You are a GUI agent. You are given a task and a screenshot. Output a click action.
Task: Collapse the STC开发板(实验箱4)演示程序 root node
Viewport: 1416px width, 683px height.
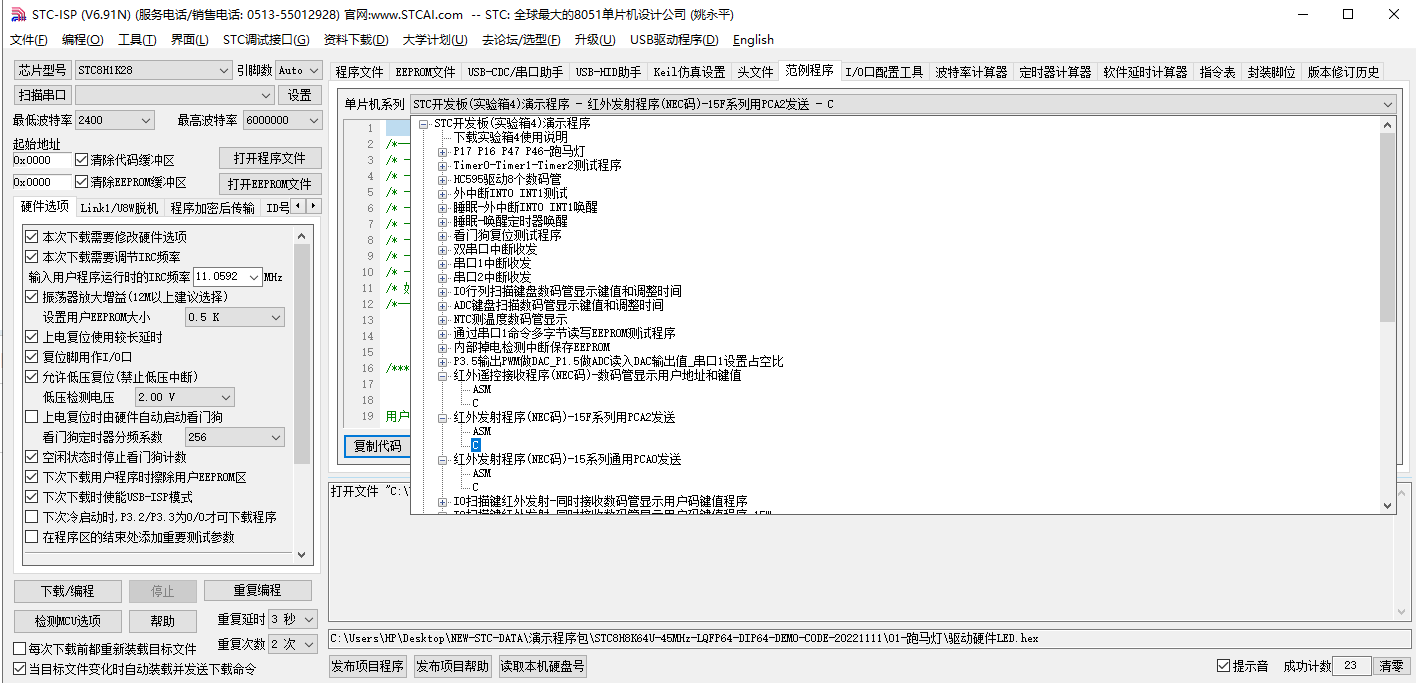(x=424, y=124)
